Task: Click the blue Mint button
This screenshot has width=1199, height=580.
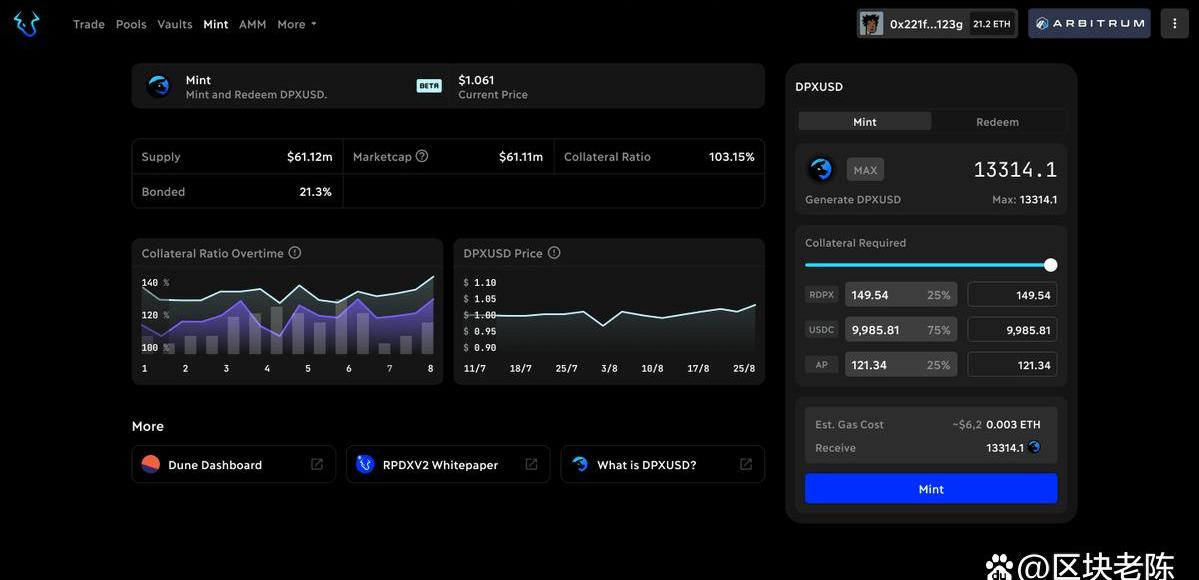Action: click(931, 489)
